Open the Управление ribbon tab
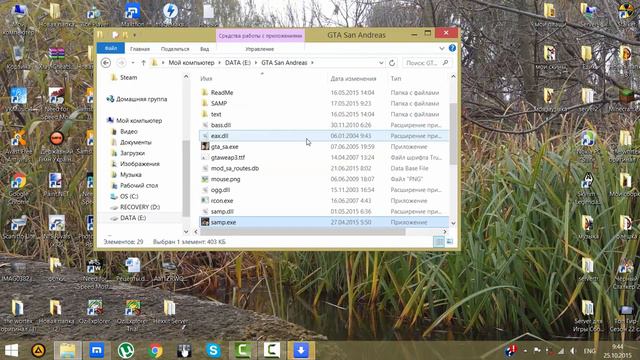Image resolution: width=640 pixels, height=360 pixels. point(260,49)
